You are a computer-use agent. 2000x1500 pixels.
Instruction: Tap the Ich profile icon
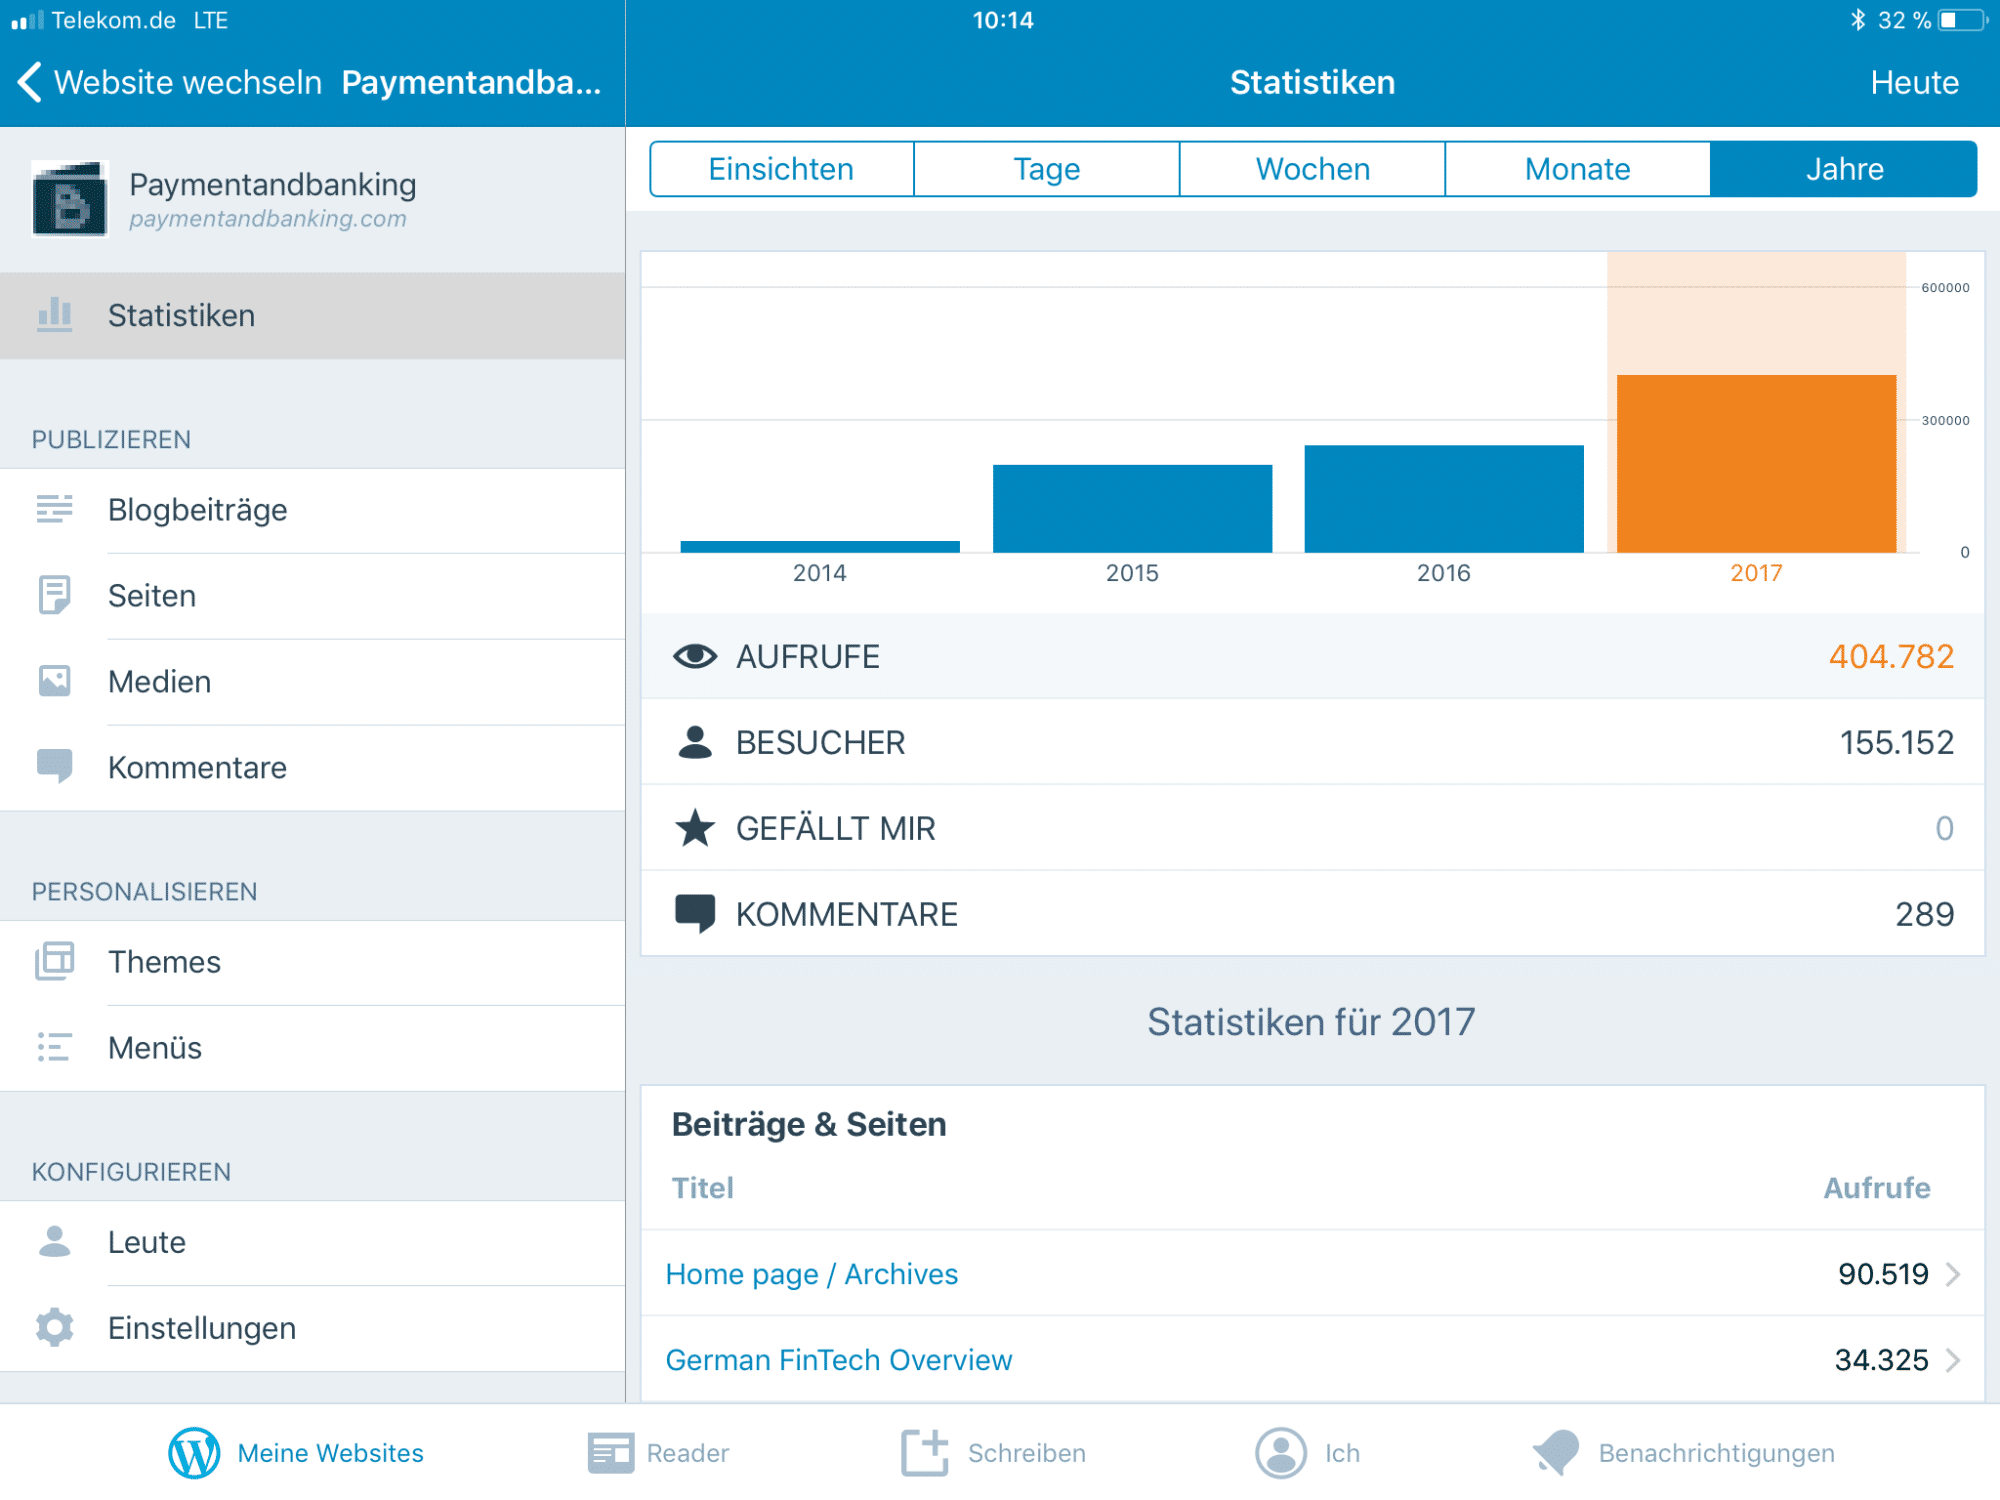point(1281,1452)
